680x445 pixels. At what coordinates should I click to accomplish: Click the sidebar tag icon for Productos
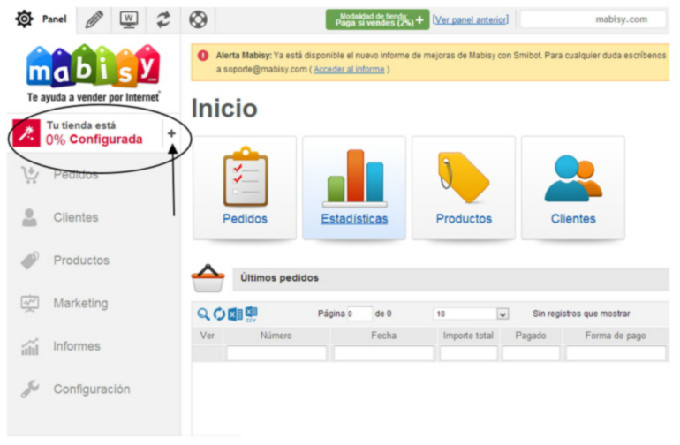(29, 260)
